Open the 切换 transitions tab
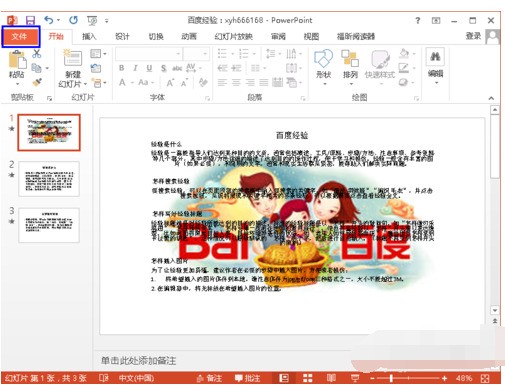The width and height of the screenshot is (505, 387). [x=156, y=36]
